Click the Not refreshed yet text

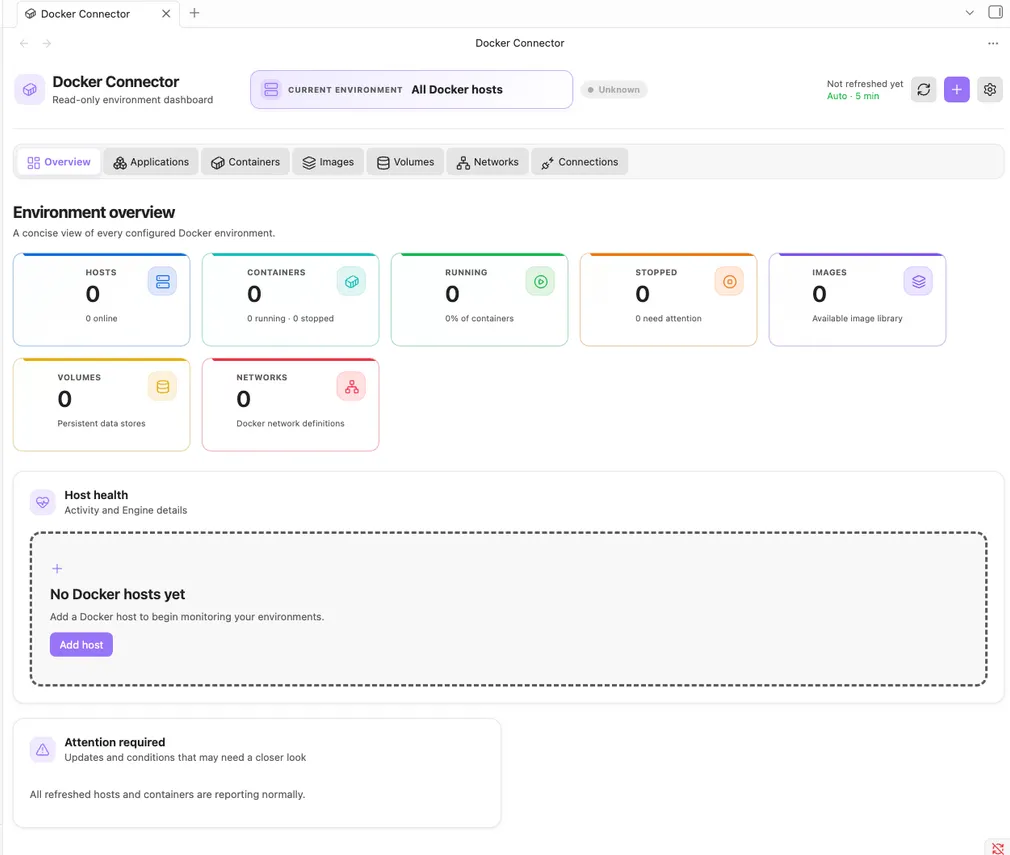[x=864, y=84]
